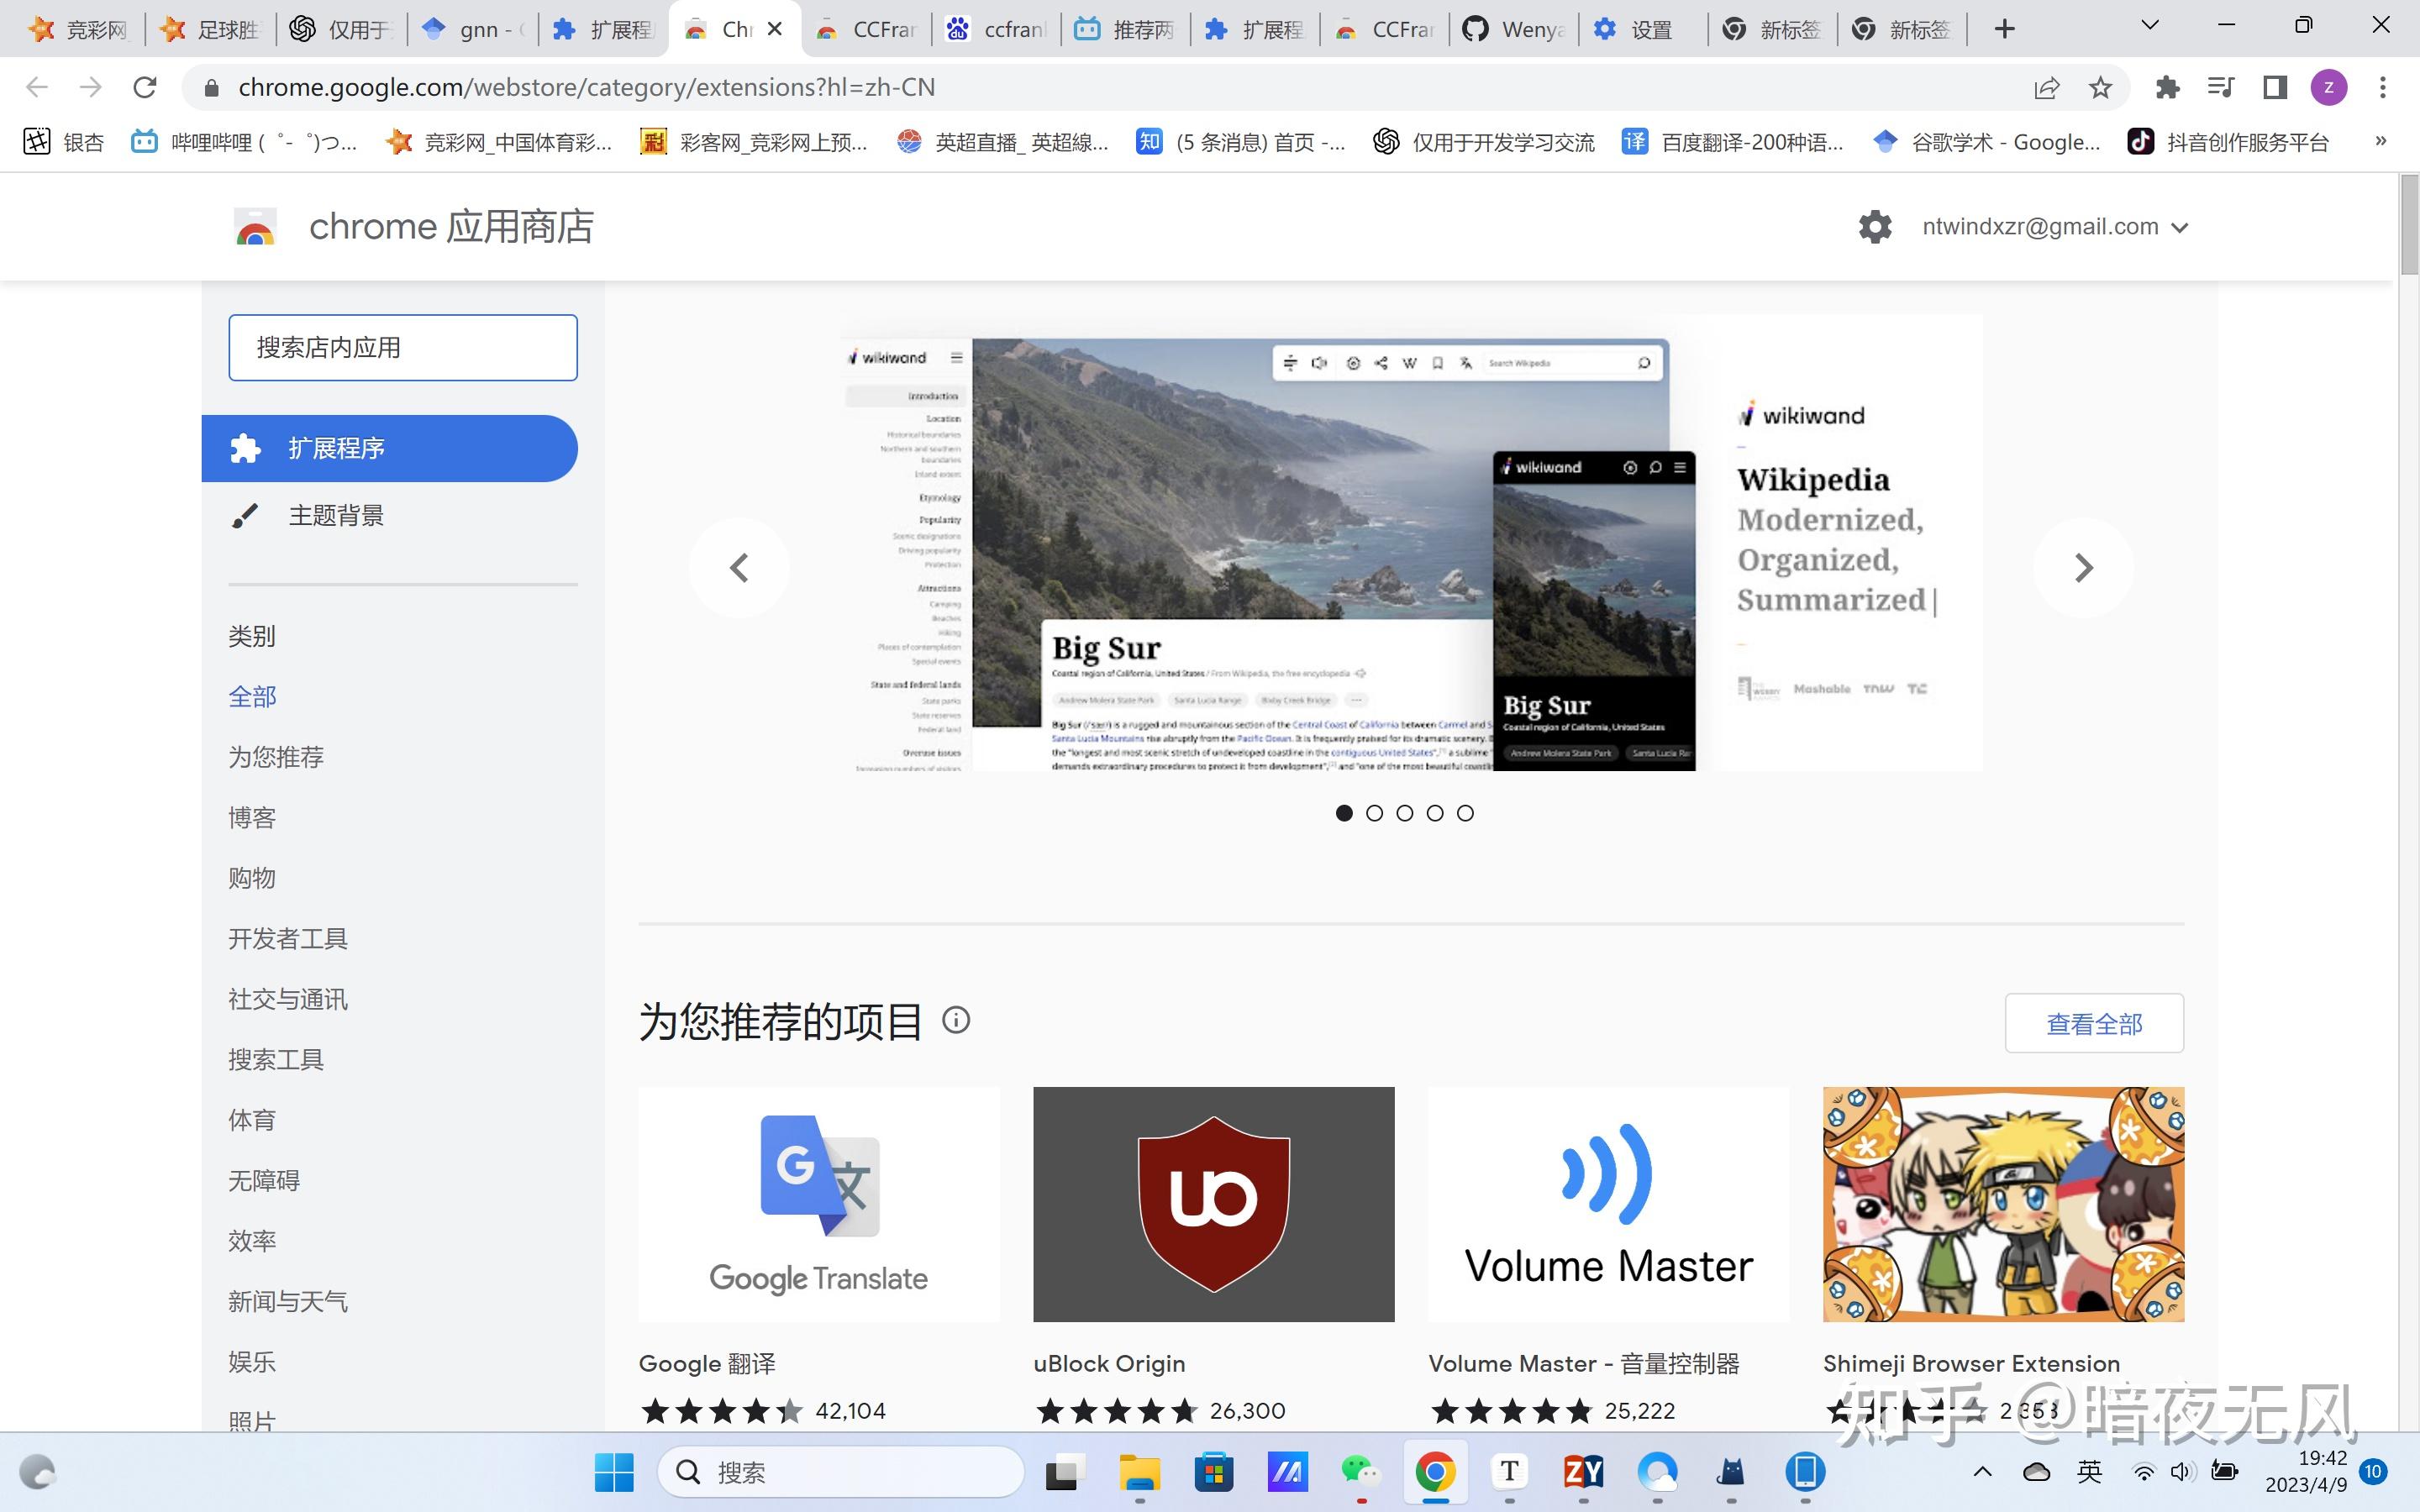Click the taskbar search box
This screenshot has width=2420, height=1512.
tap(841, 1472)
